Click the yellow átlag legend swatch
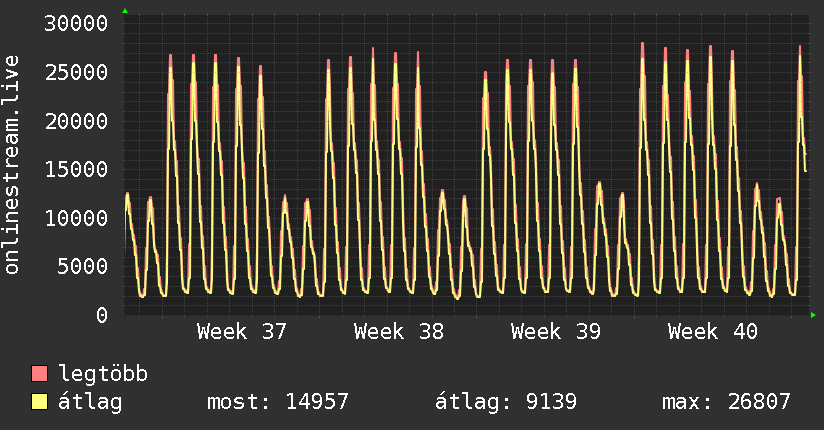Viewport: 824px width, 430px height. click(x=39, y=402)
